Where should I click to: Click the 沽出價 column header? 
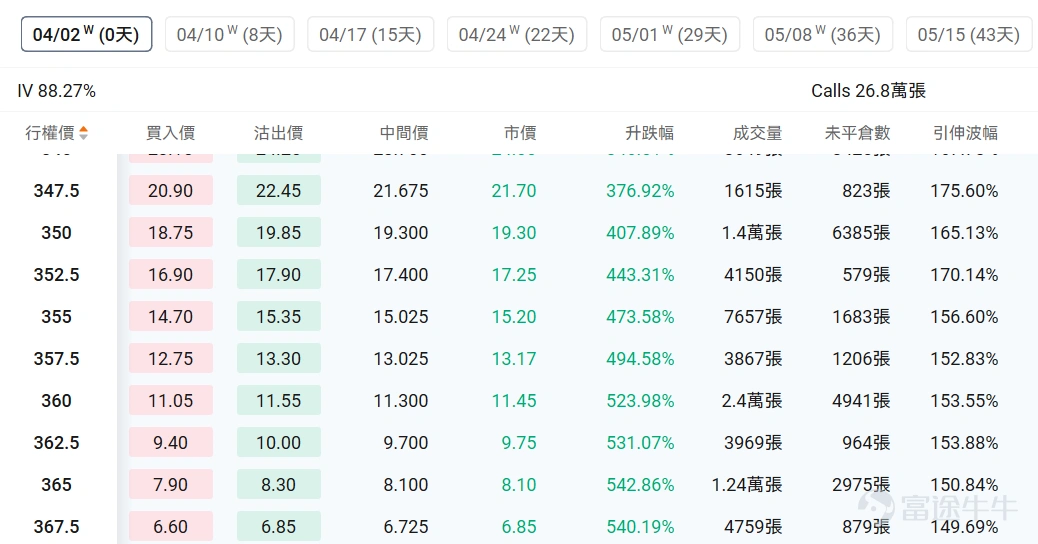(279, 133)
